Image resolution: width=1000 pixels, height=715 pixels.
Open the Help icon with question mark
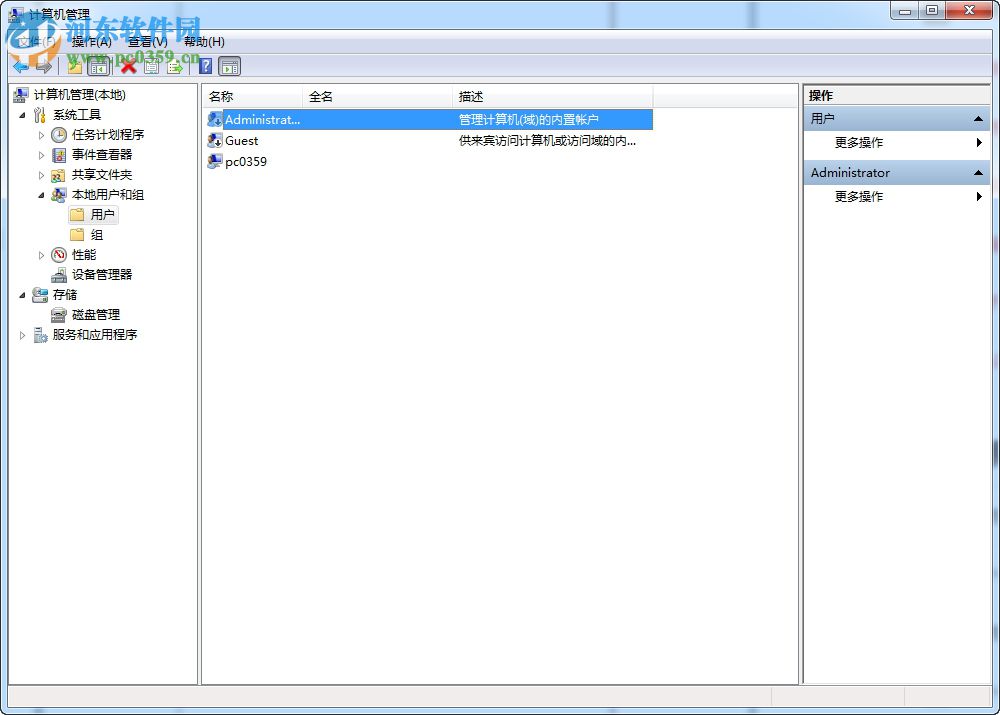pos(206,66)
